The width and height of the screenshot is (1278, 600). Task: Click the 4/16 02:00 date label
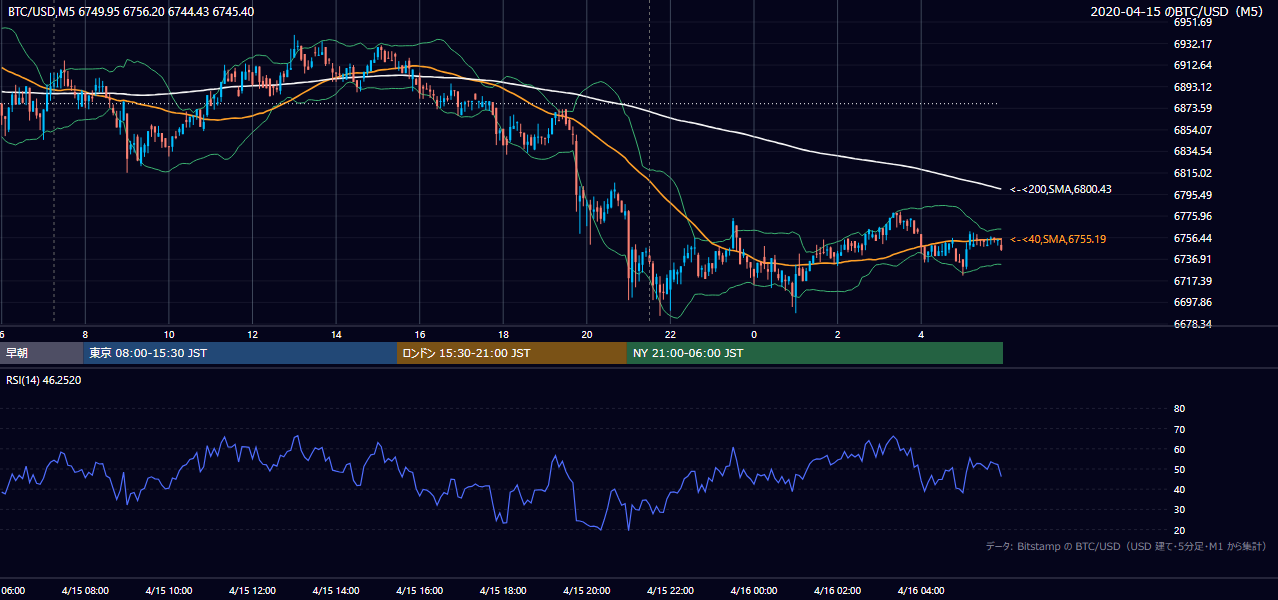[837, 591]
